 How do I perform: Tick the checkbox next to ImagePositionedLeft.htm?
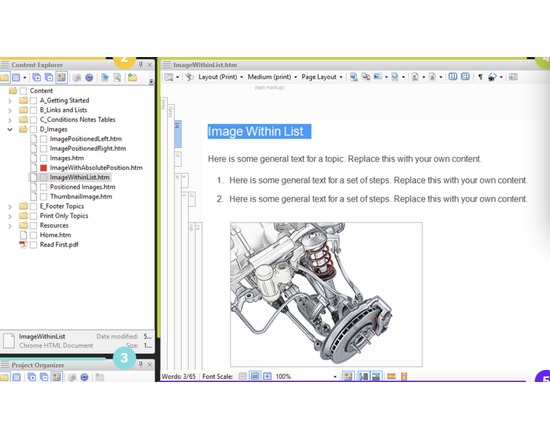point(43,139)
